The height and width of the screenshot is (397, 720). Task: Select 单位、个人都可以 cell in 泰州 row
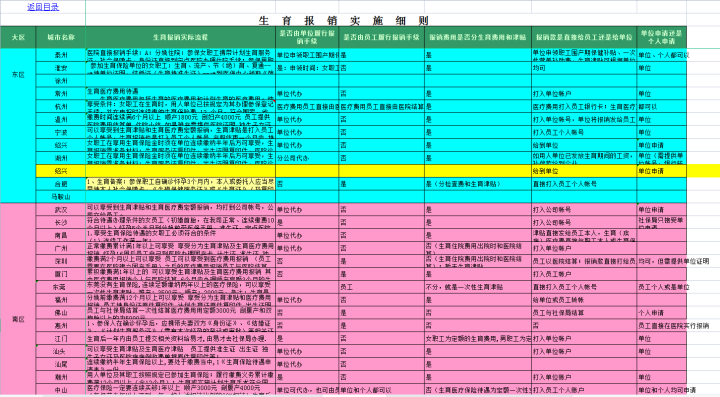tap(662, 55)
